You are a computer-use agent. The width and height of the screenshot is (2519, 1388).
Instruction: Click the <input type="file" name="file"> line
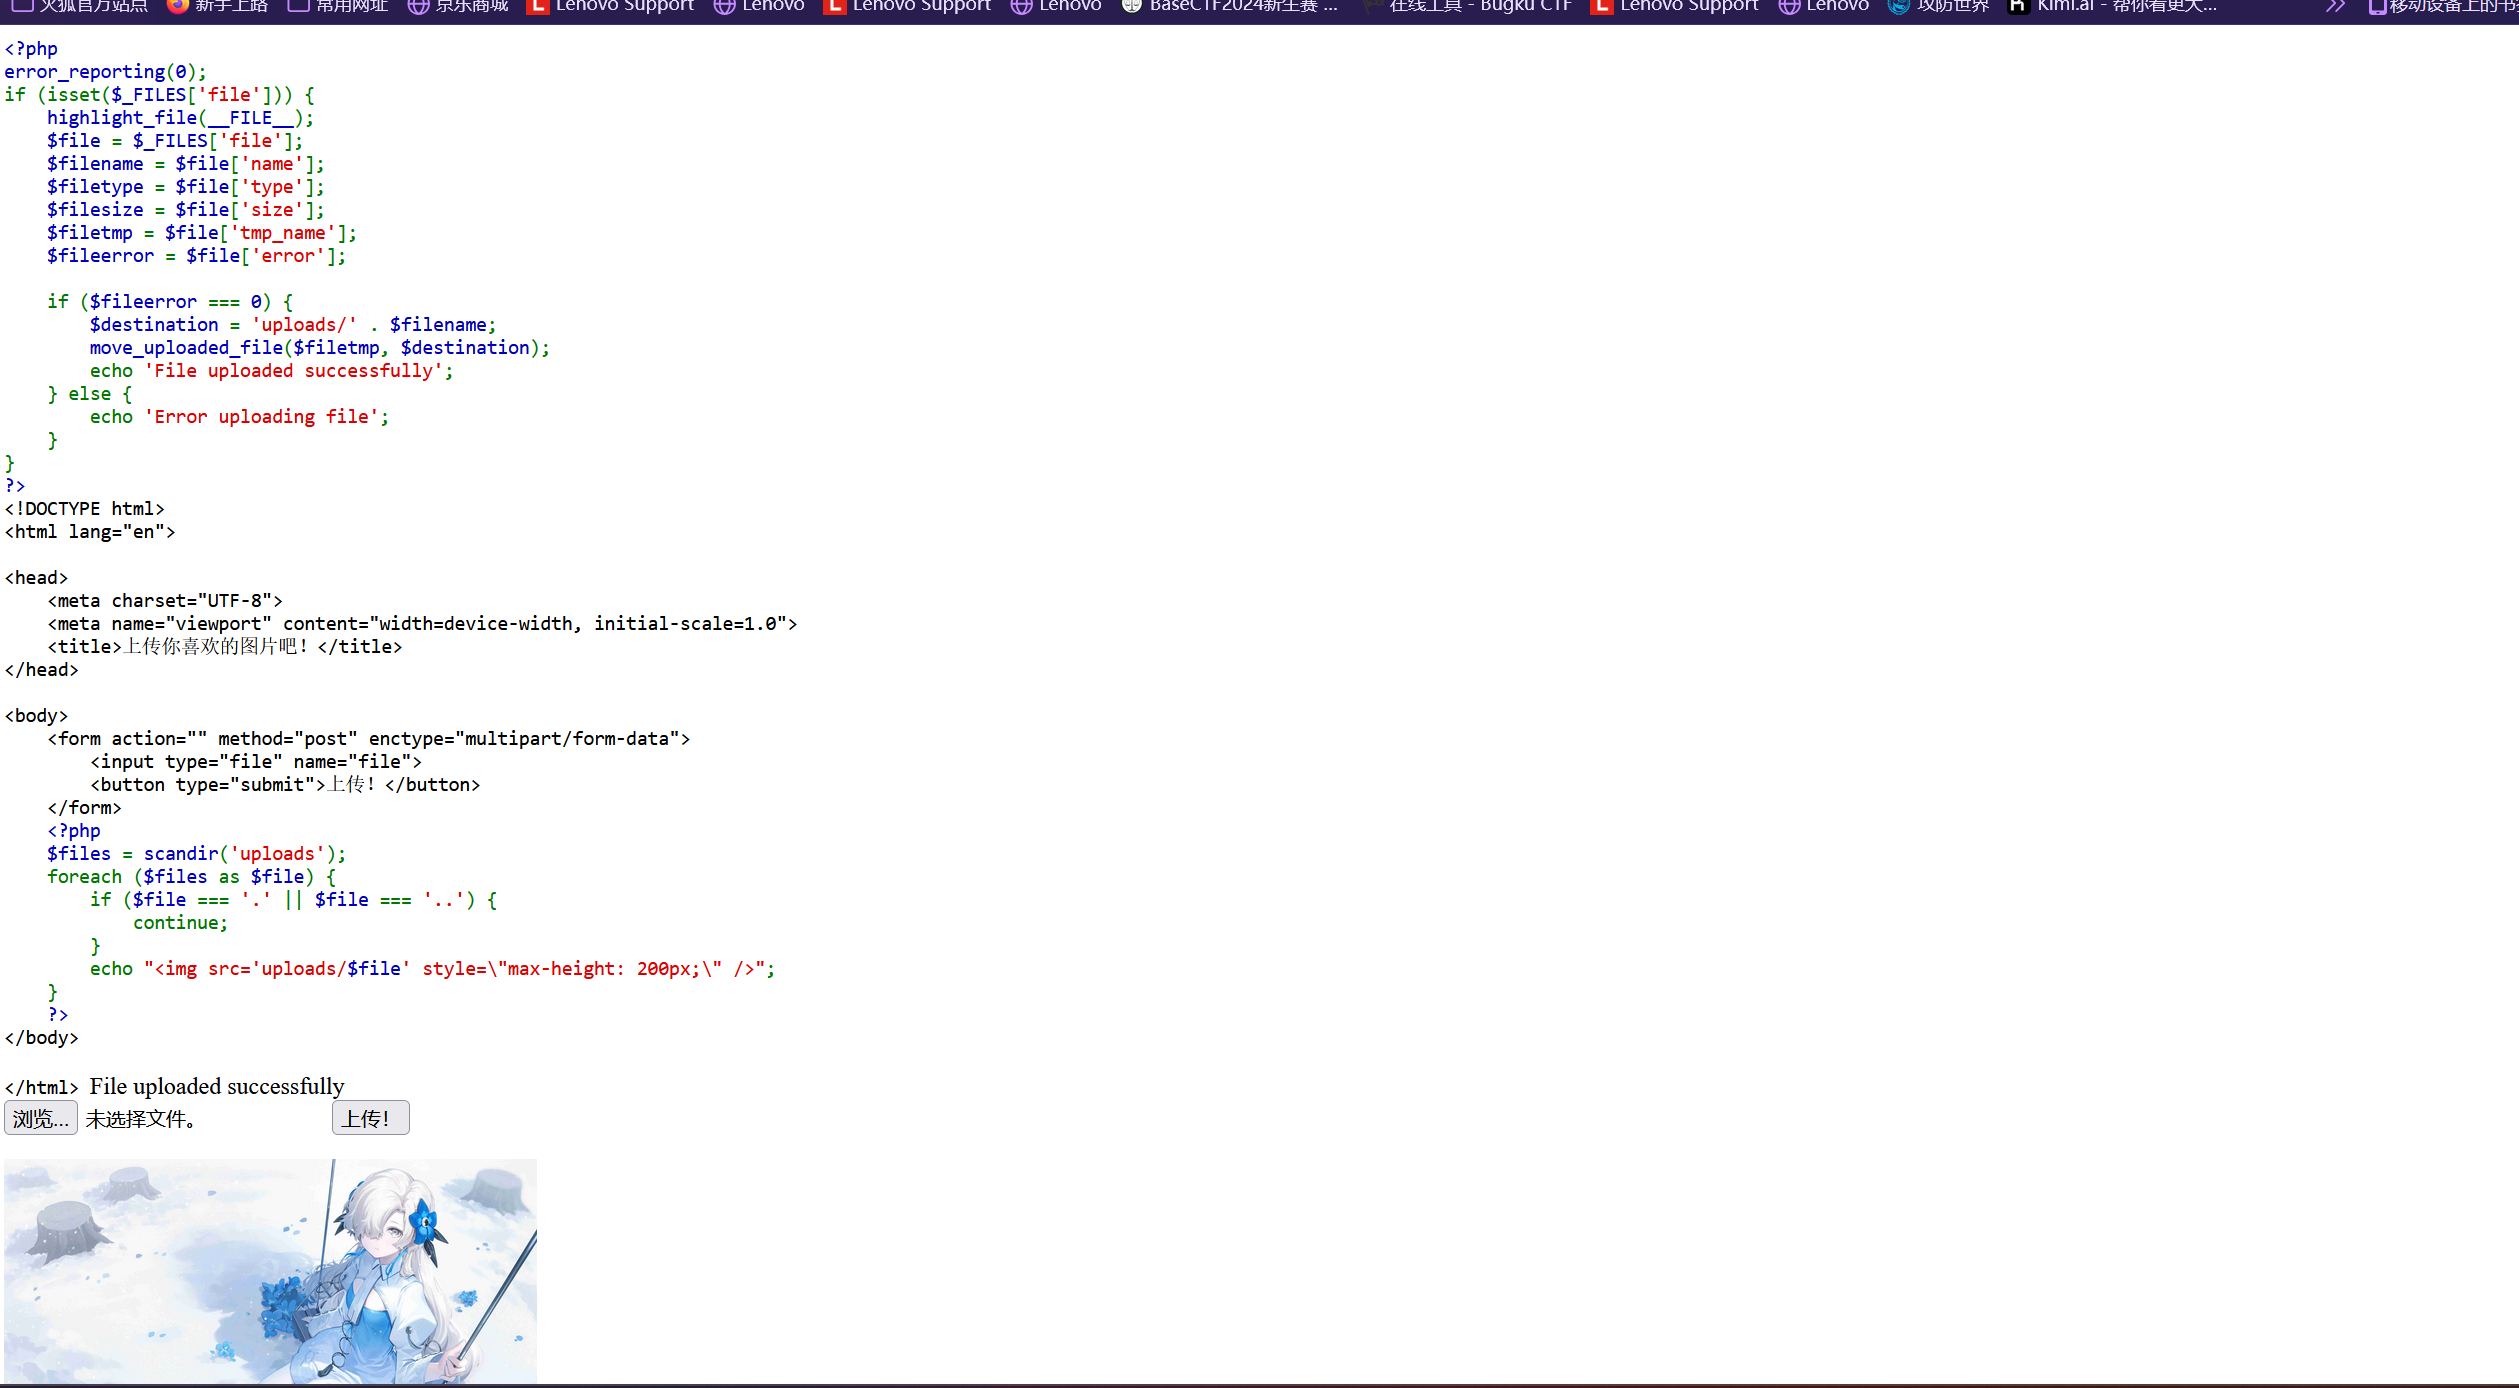click(256, 762)
